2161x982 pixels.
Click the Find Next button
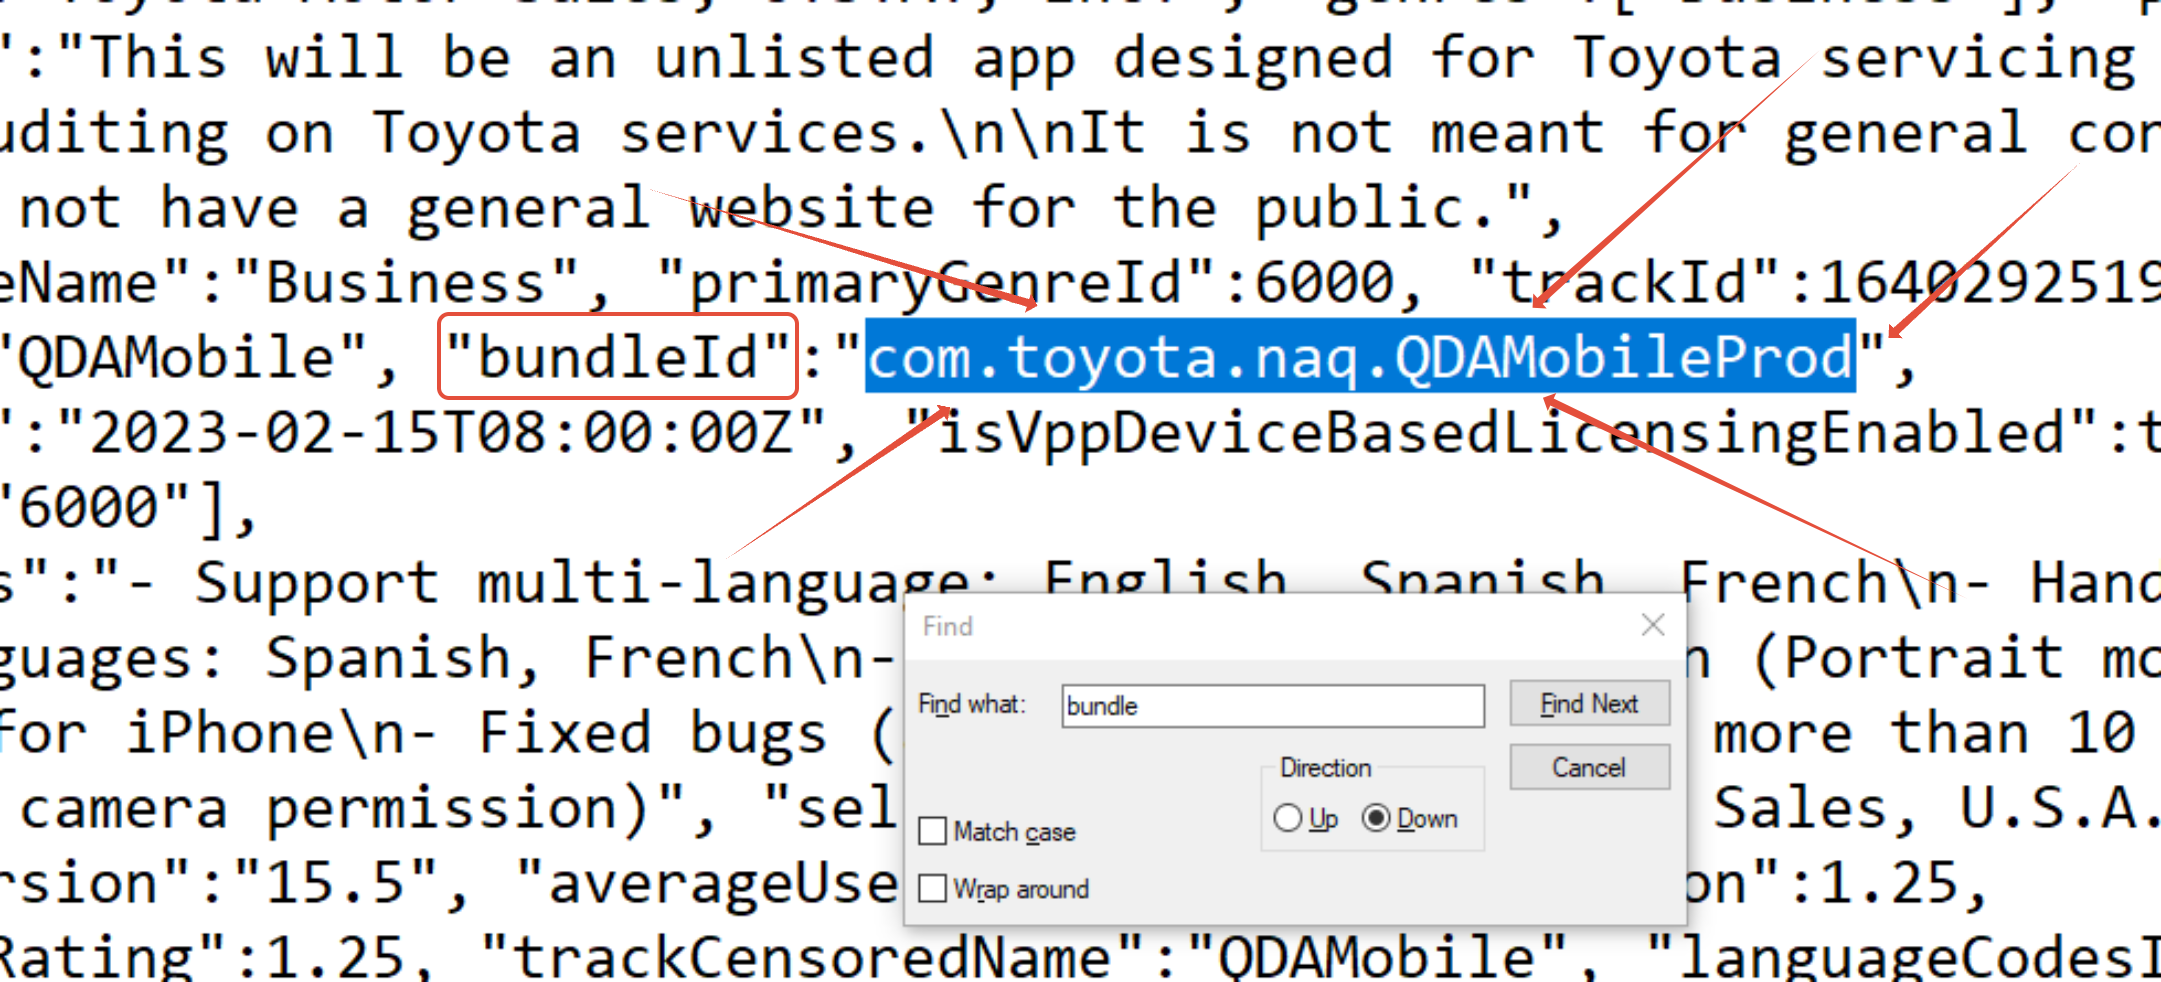click(x=1589, y=703)
